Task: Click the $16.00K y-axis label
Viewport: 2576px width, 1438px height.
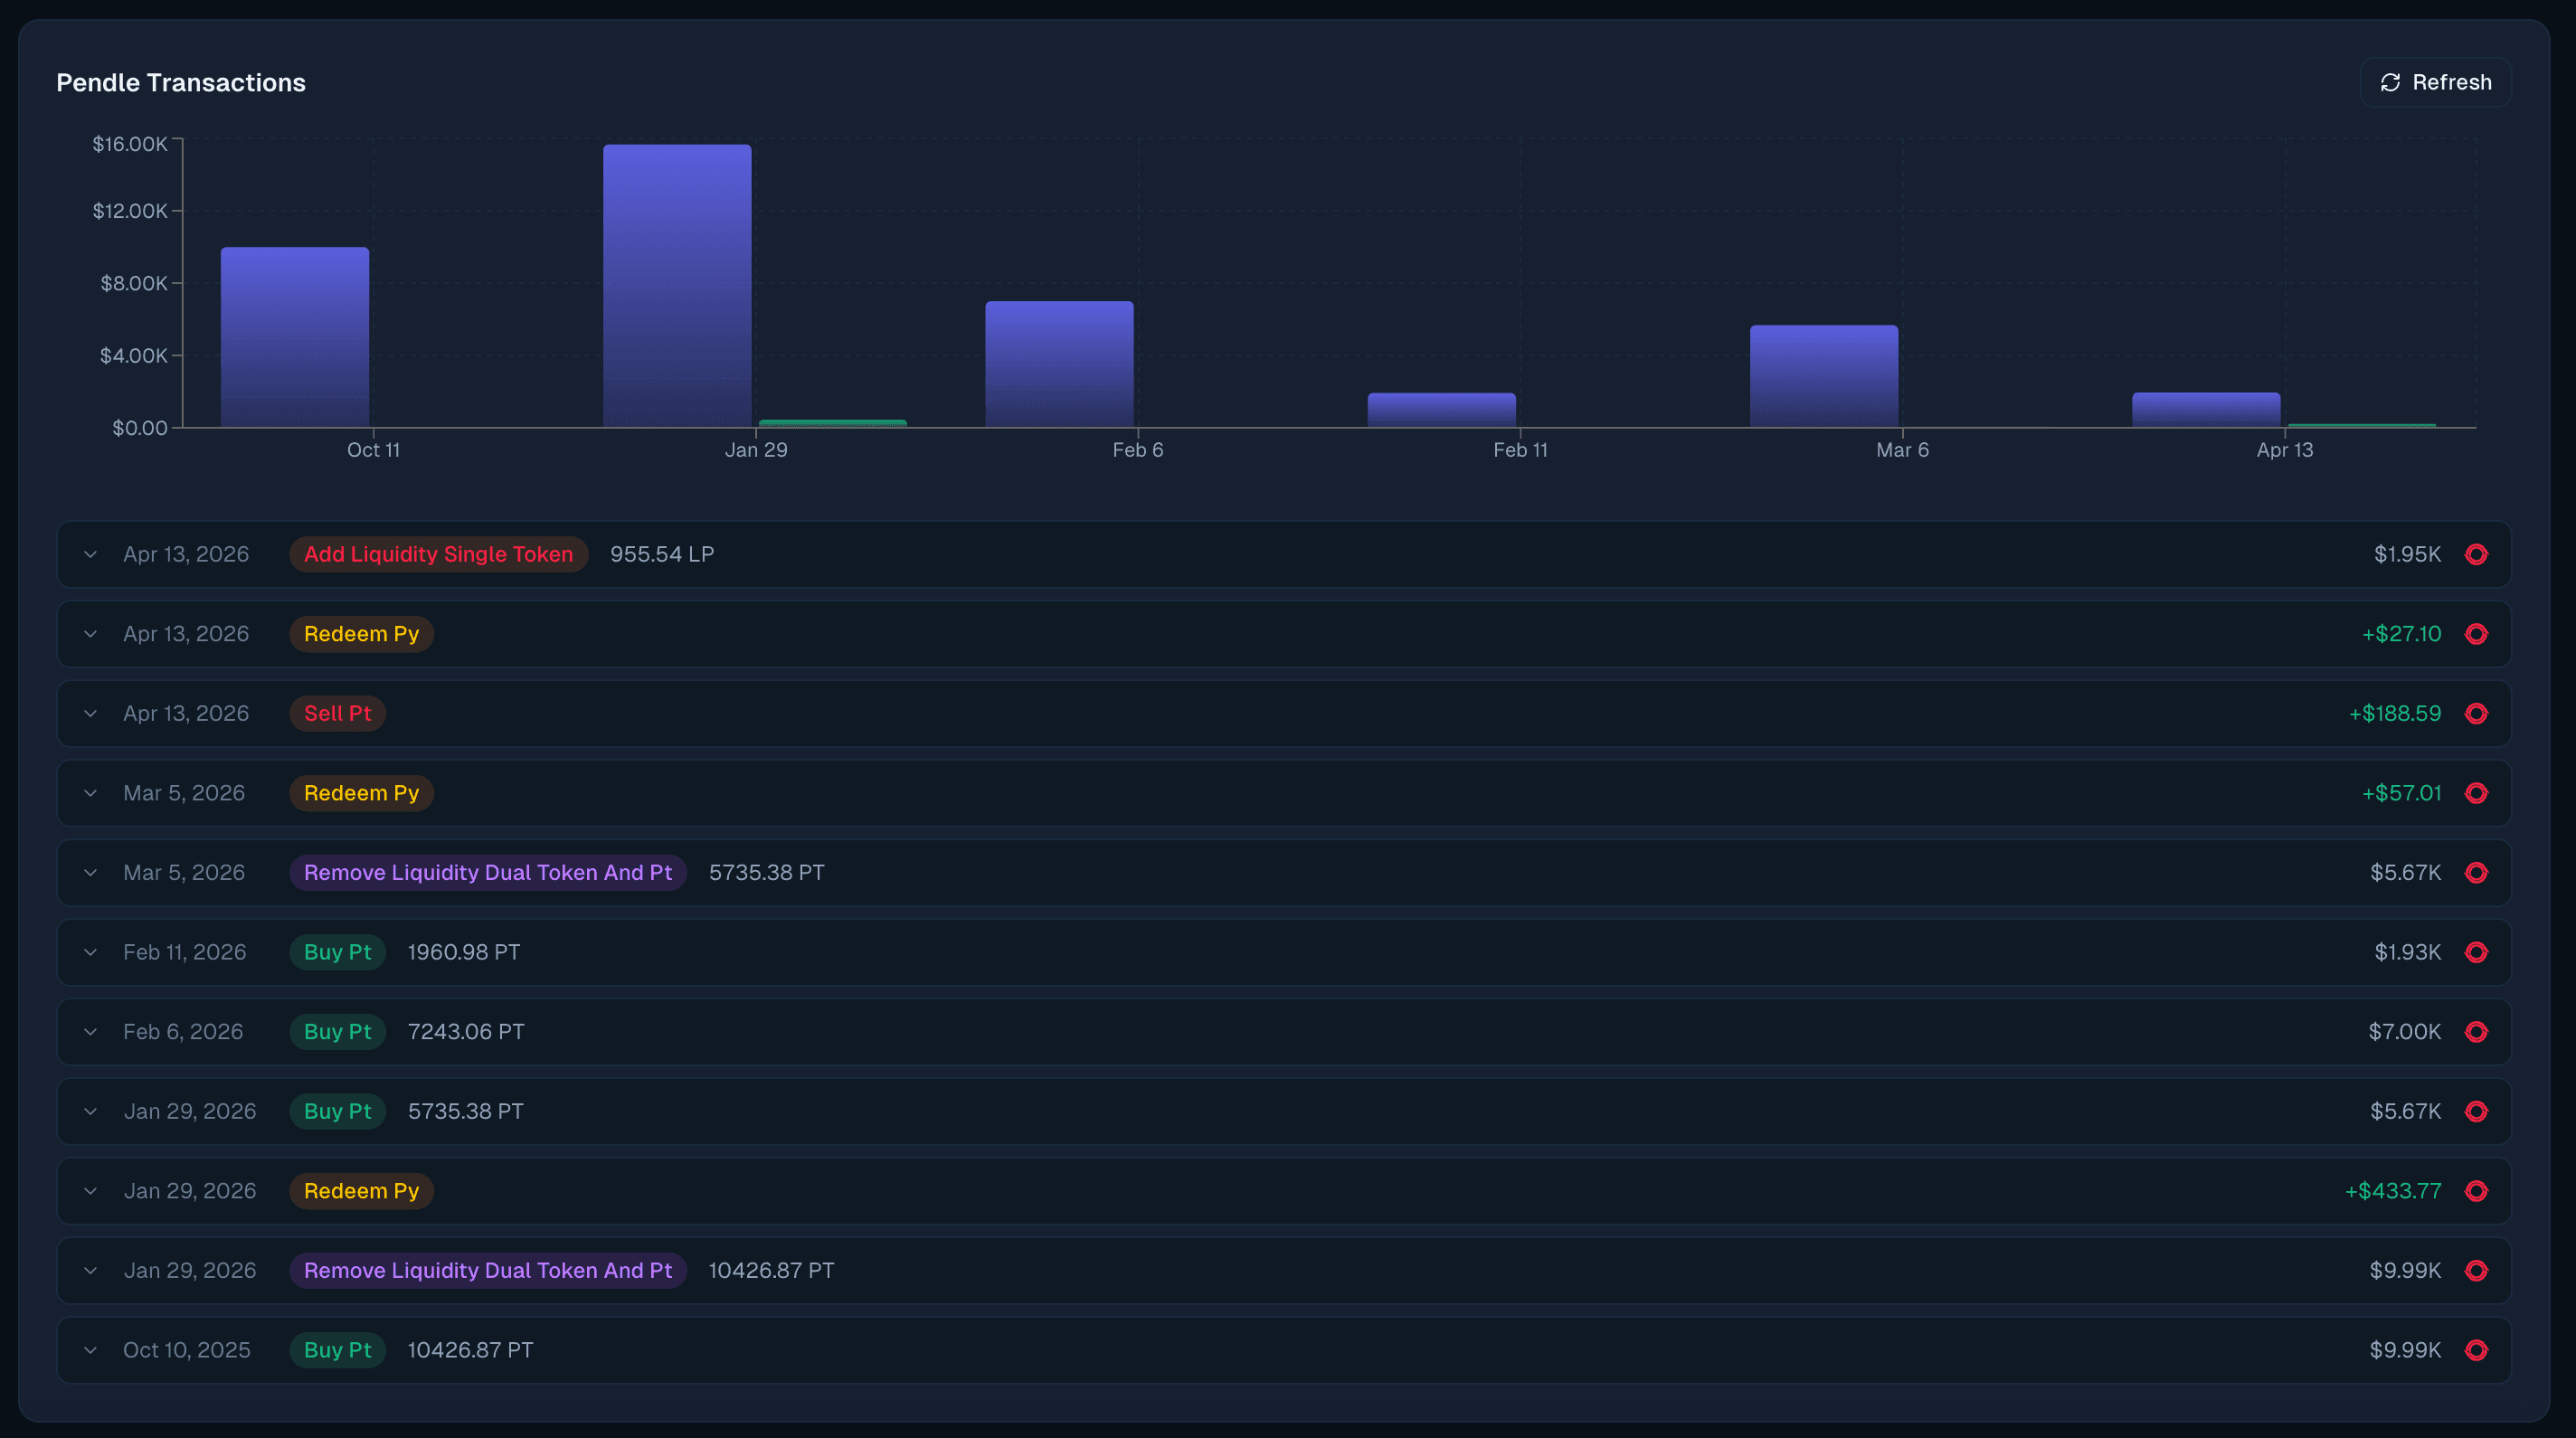Action: [x=130, y=144]
